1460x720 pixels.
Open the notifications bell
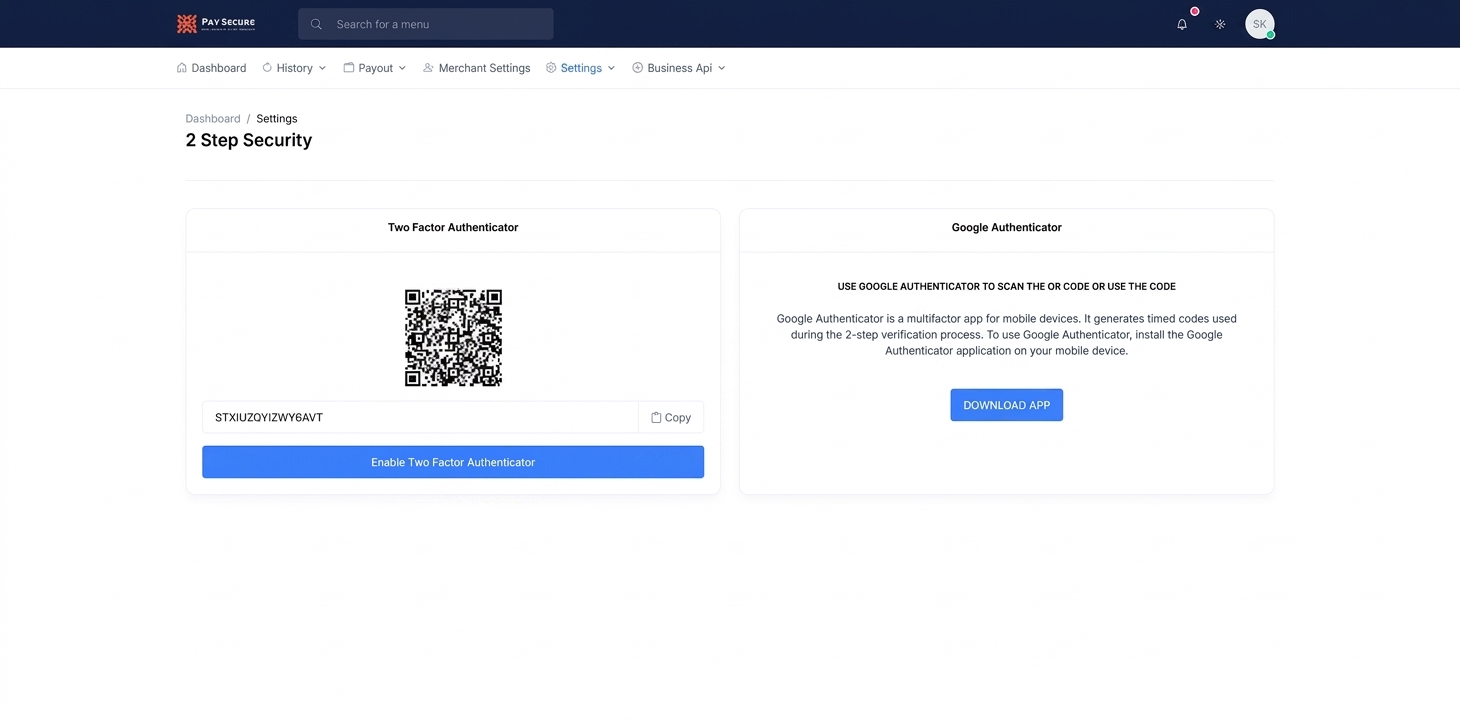(x=1182, y=24)
